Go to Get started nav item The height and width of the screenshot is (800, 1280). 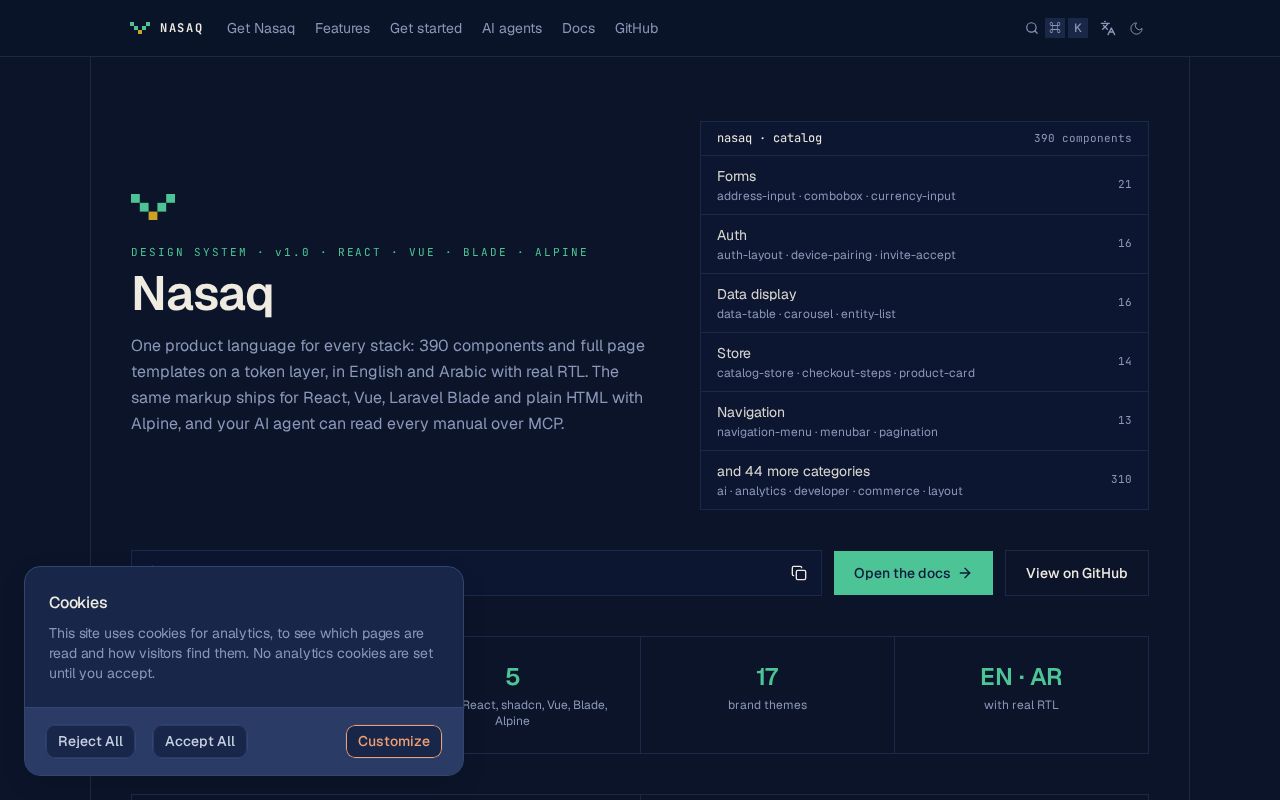point(426,28)
